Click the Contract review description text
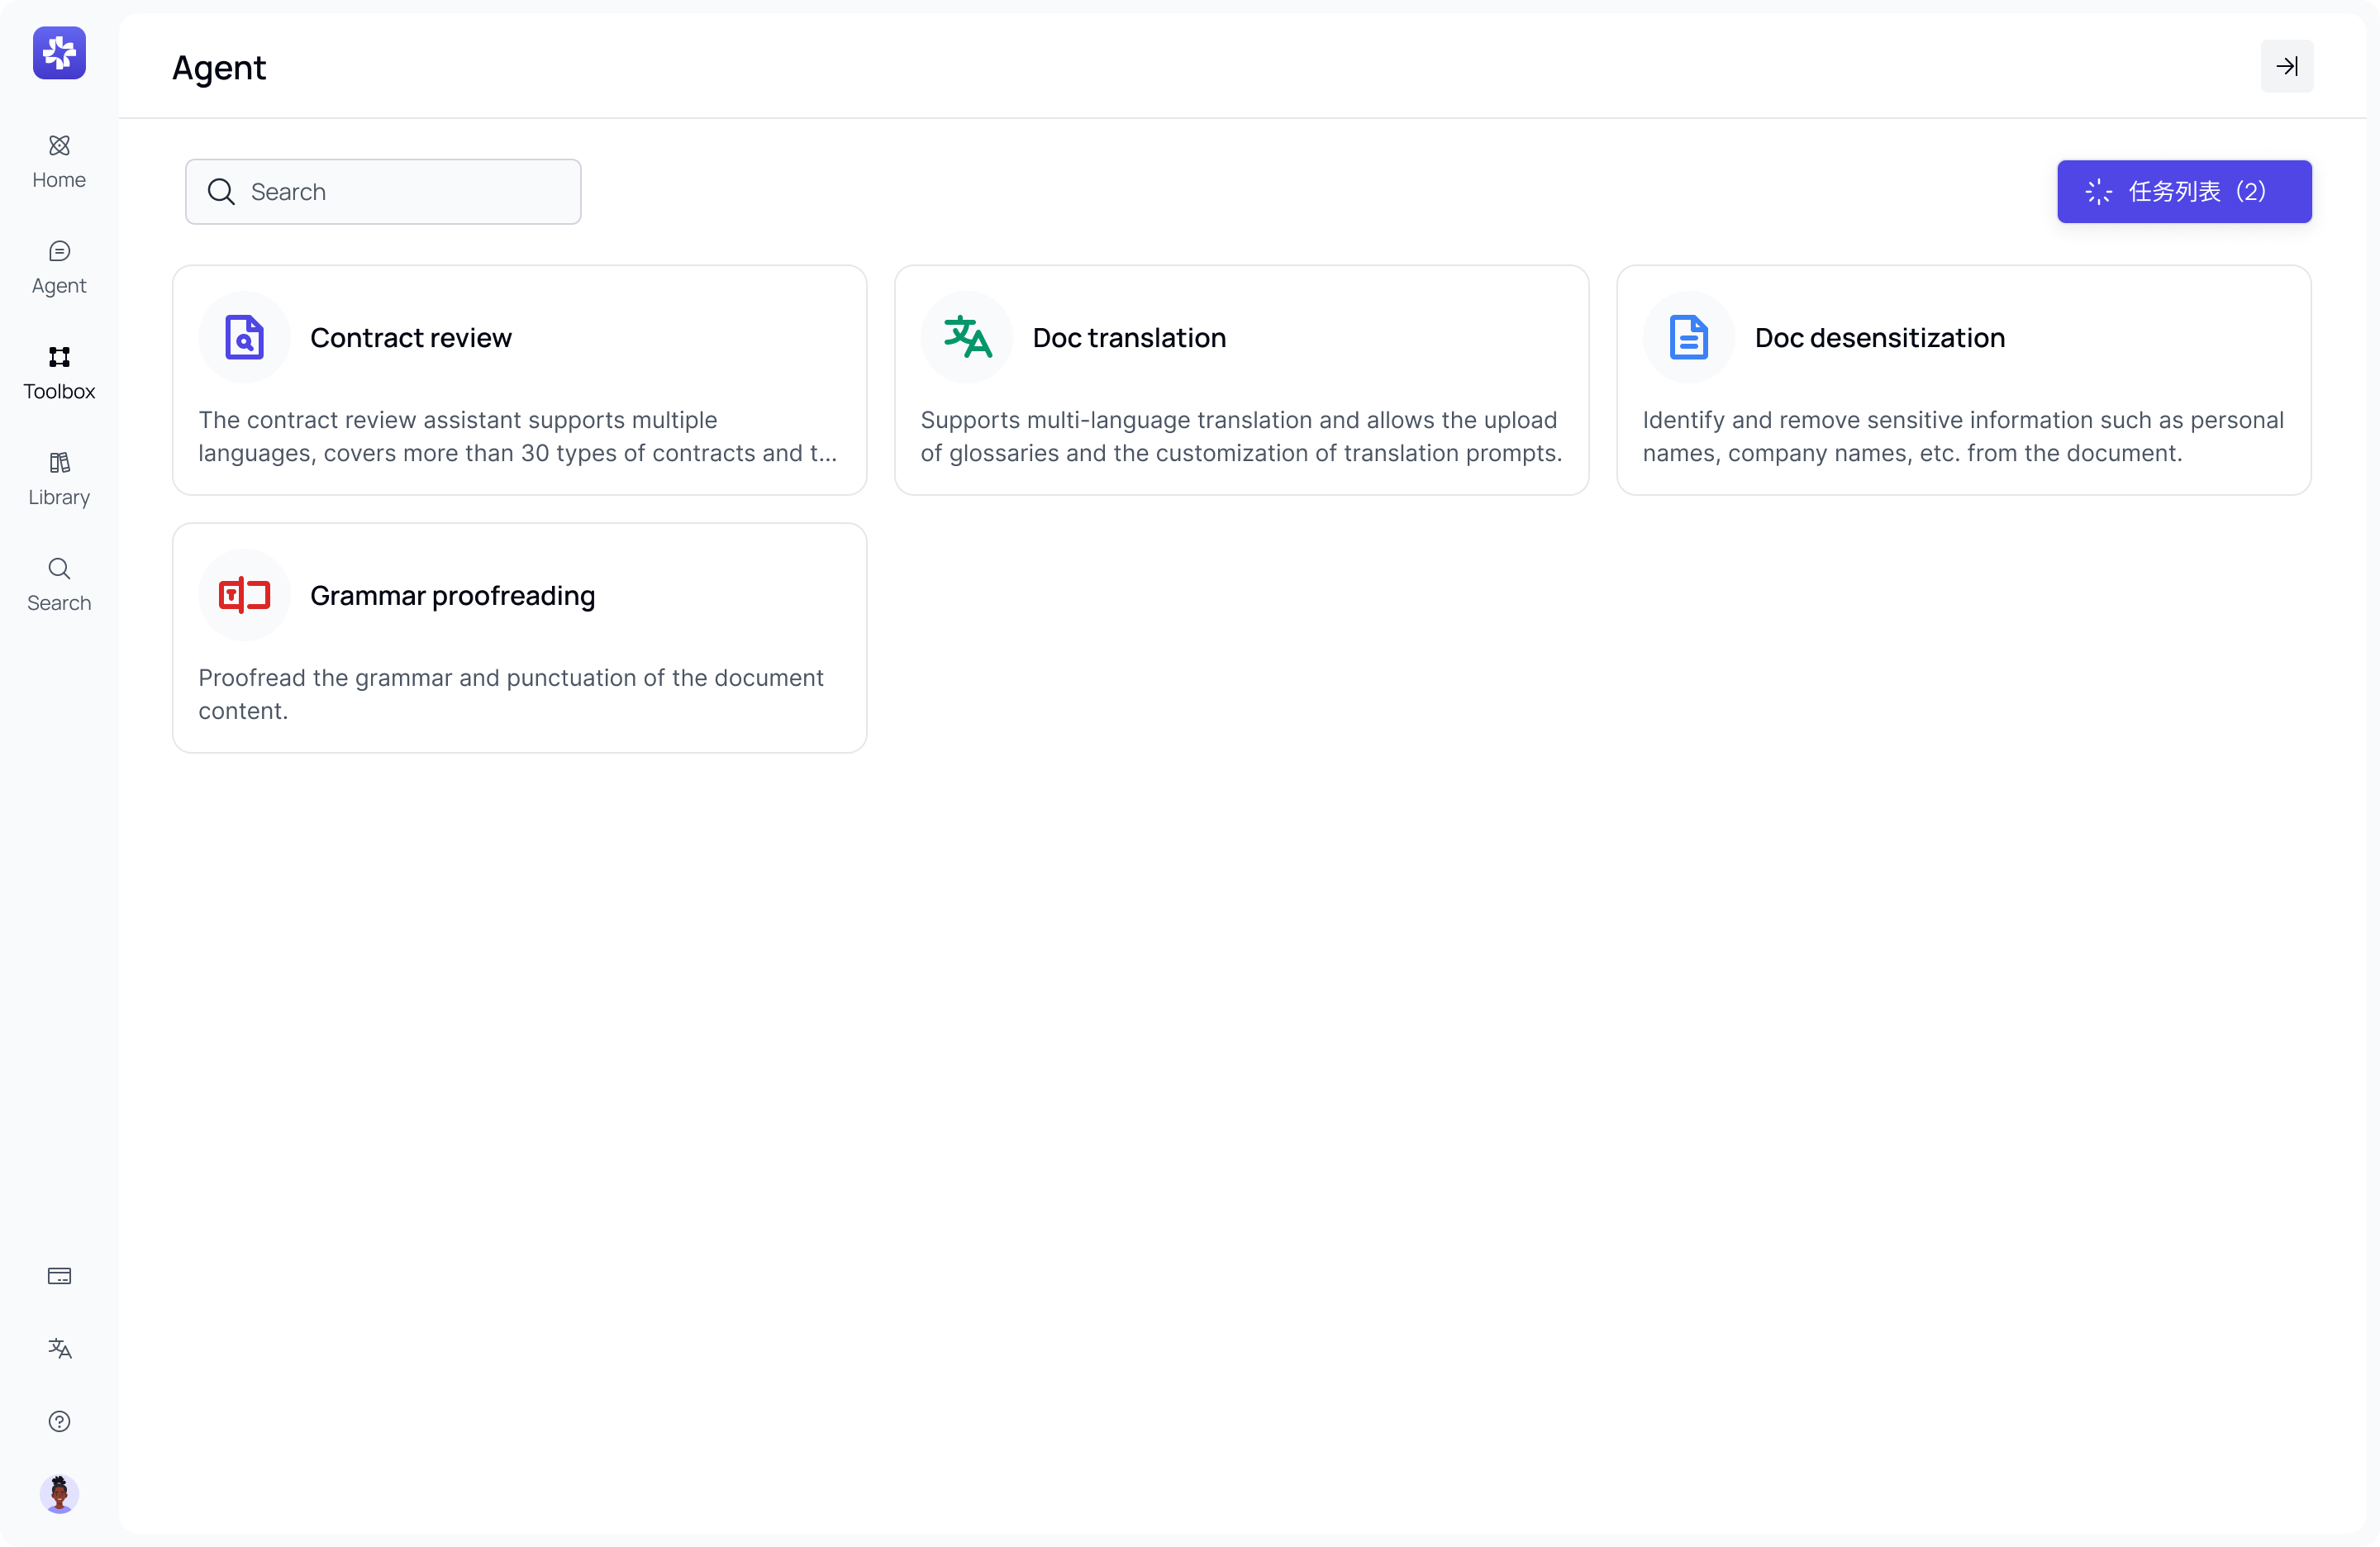This screenshot has height=1547, width=2380. [x=518, y=437]
